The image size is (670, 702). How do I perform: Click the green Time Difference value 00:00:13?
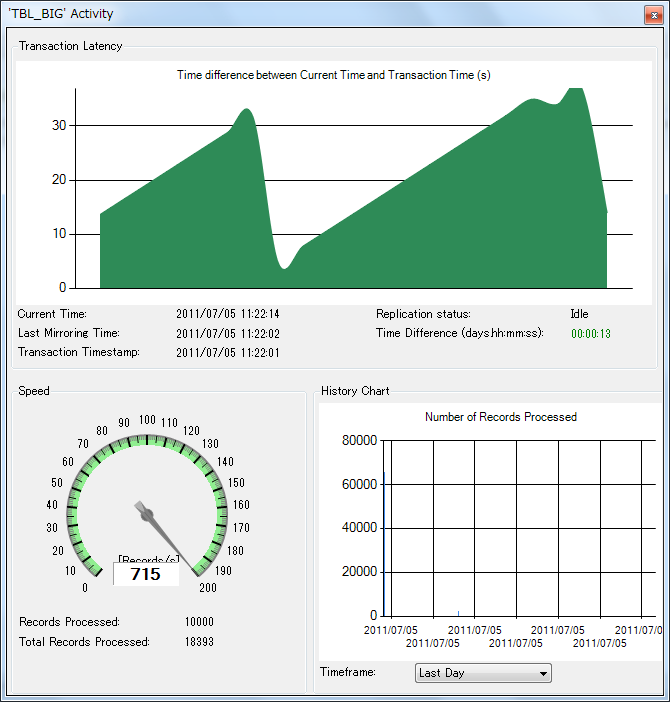click(x=590, y=333)
